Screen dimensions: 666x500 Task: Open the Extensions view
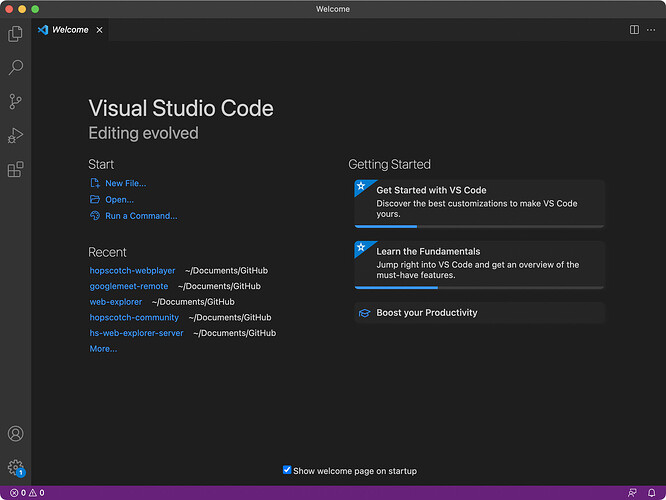coord(15,169)
